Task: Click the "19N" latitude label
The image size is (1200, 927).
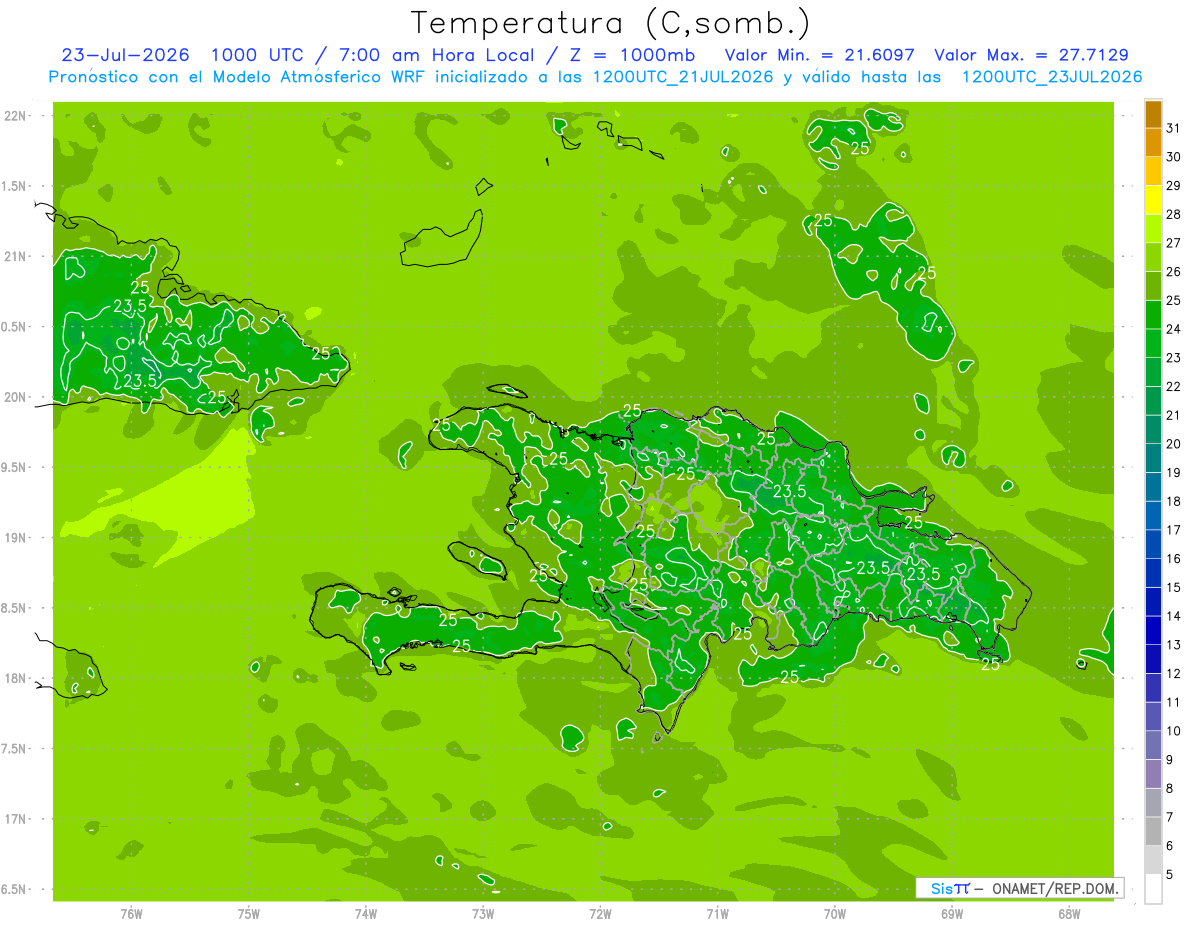Action: 14,538
